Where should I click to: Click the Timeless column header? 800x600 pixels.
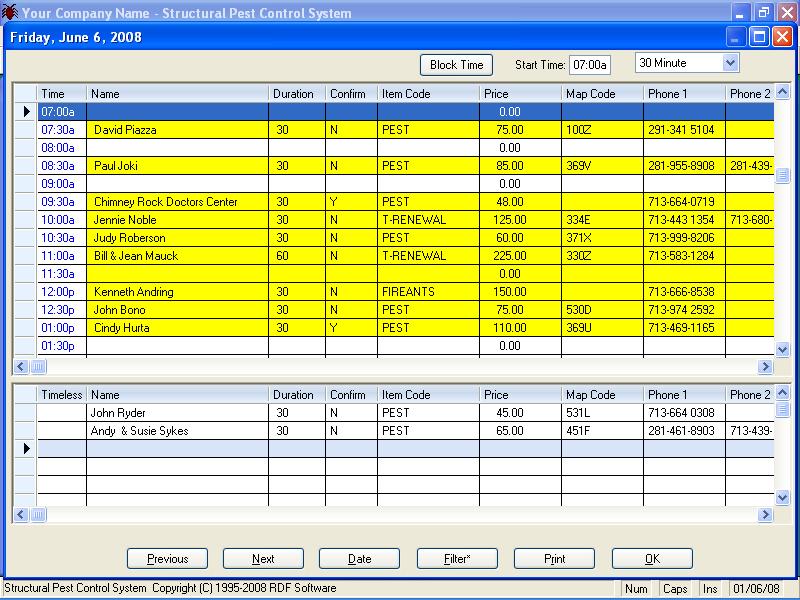pyautogui.click(x=62, y=395)
